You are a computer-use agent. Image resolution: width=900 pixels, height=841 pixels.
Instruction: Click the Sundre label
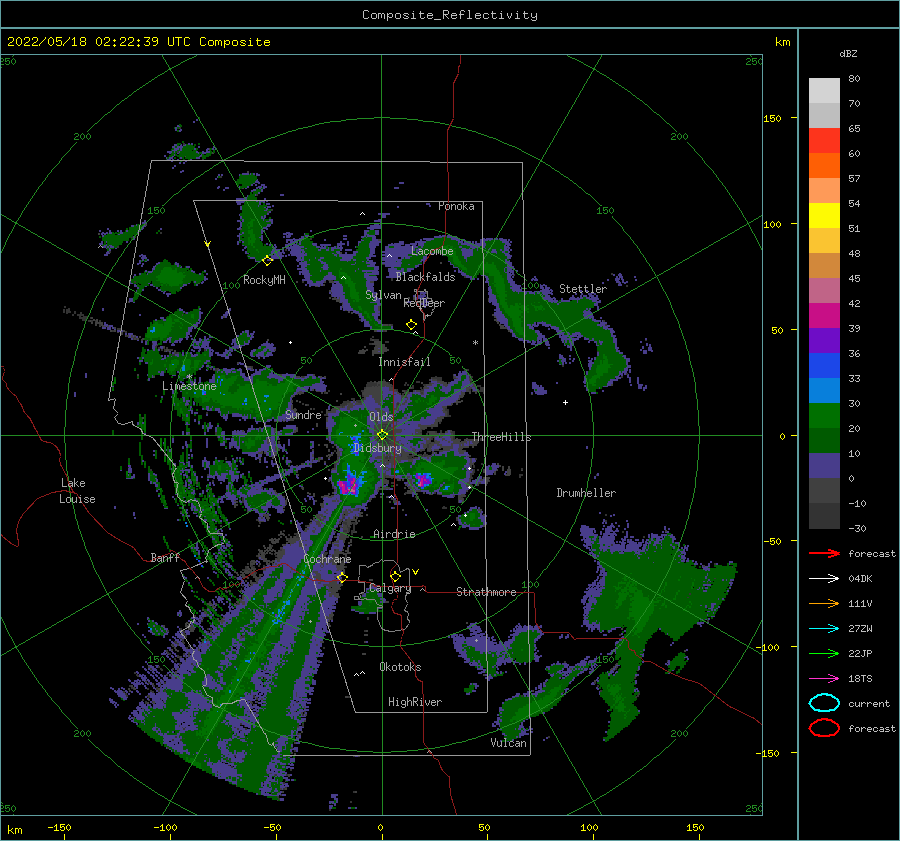coord(303,414)
